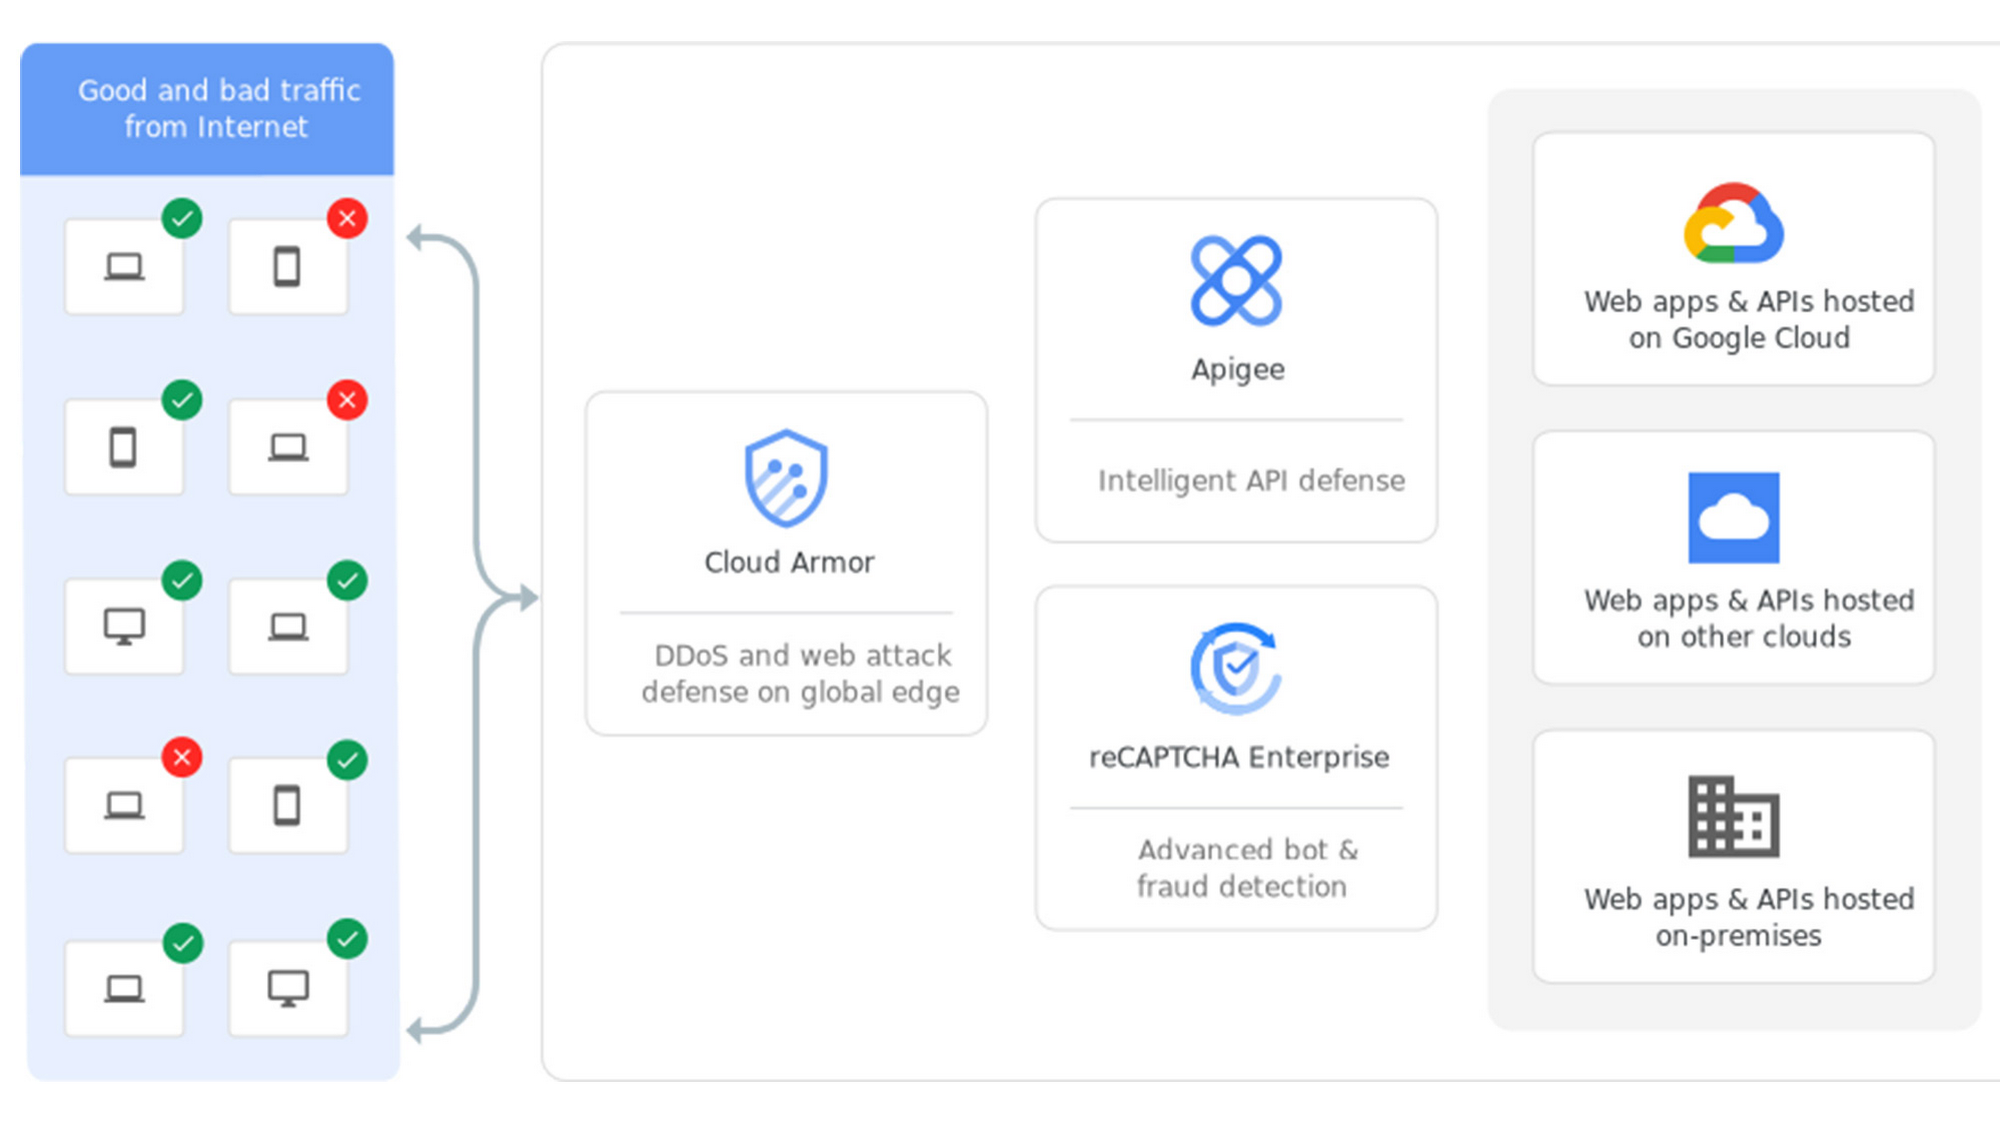Select the Google Cloud multicolor logo

1733,223
